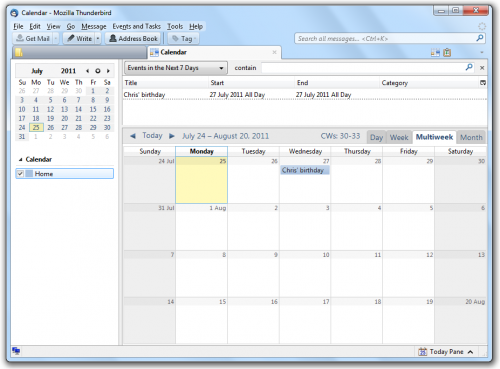
Task: Open the Events in the Next 7 Days dropdown
Action: [x=176, y=68]
